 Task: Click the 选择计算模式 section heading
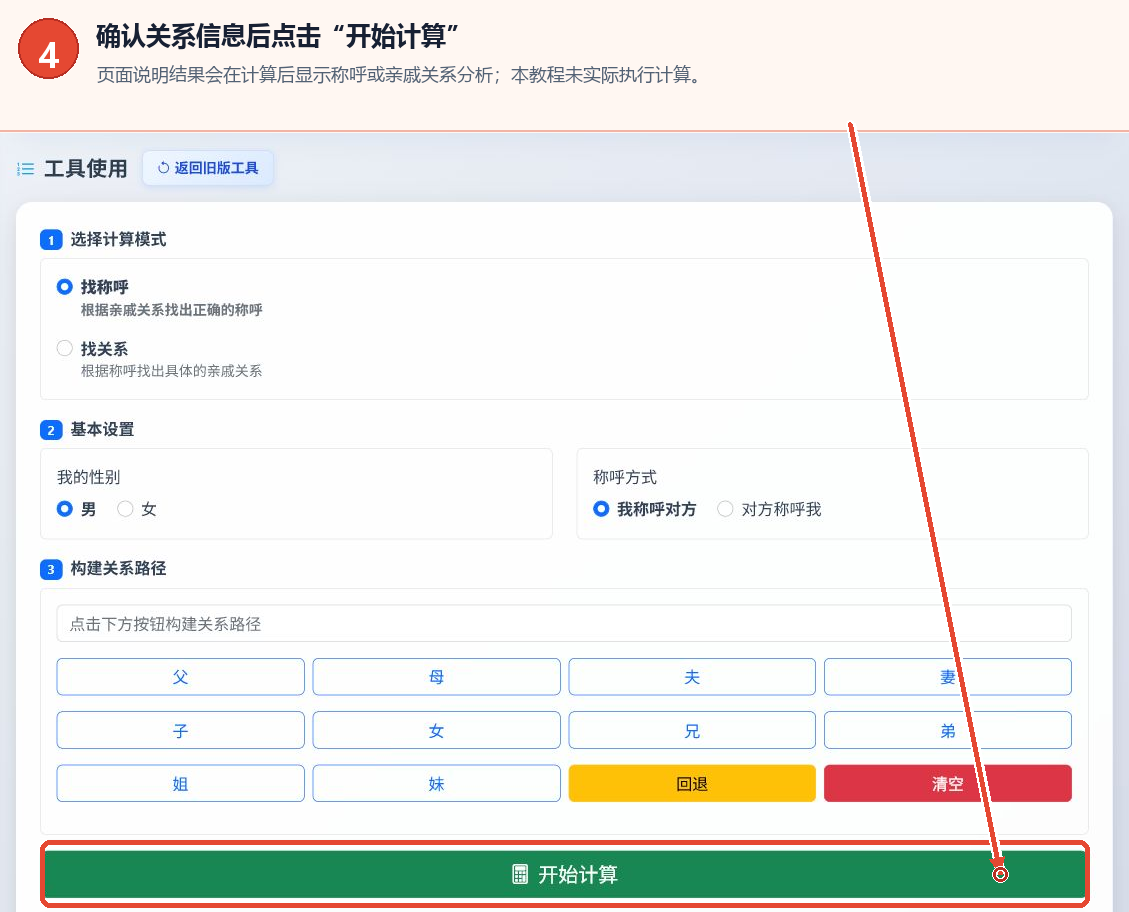(x=118, y=239)
